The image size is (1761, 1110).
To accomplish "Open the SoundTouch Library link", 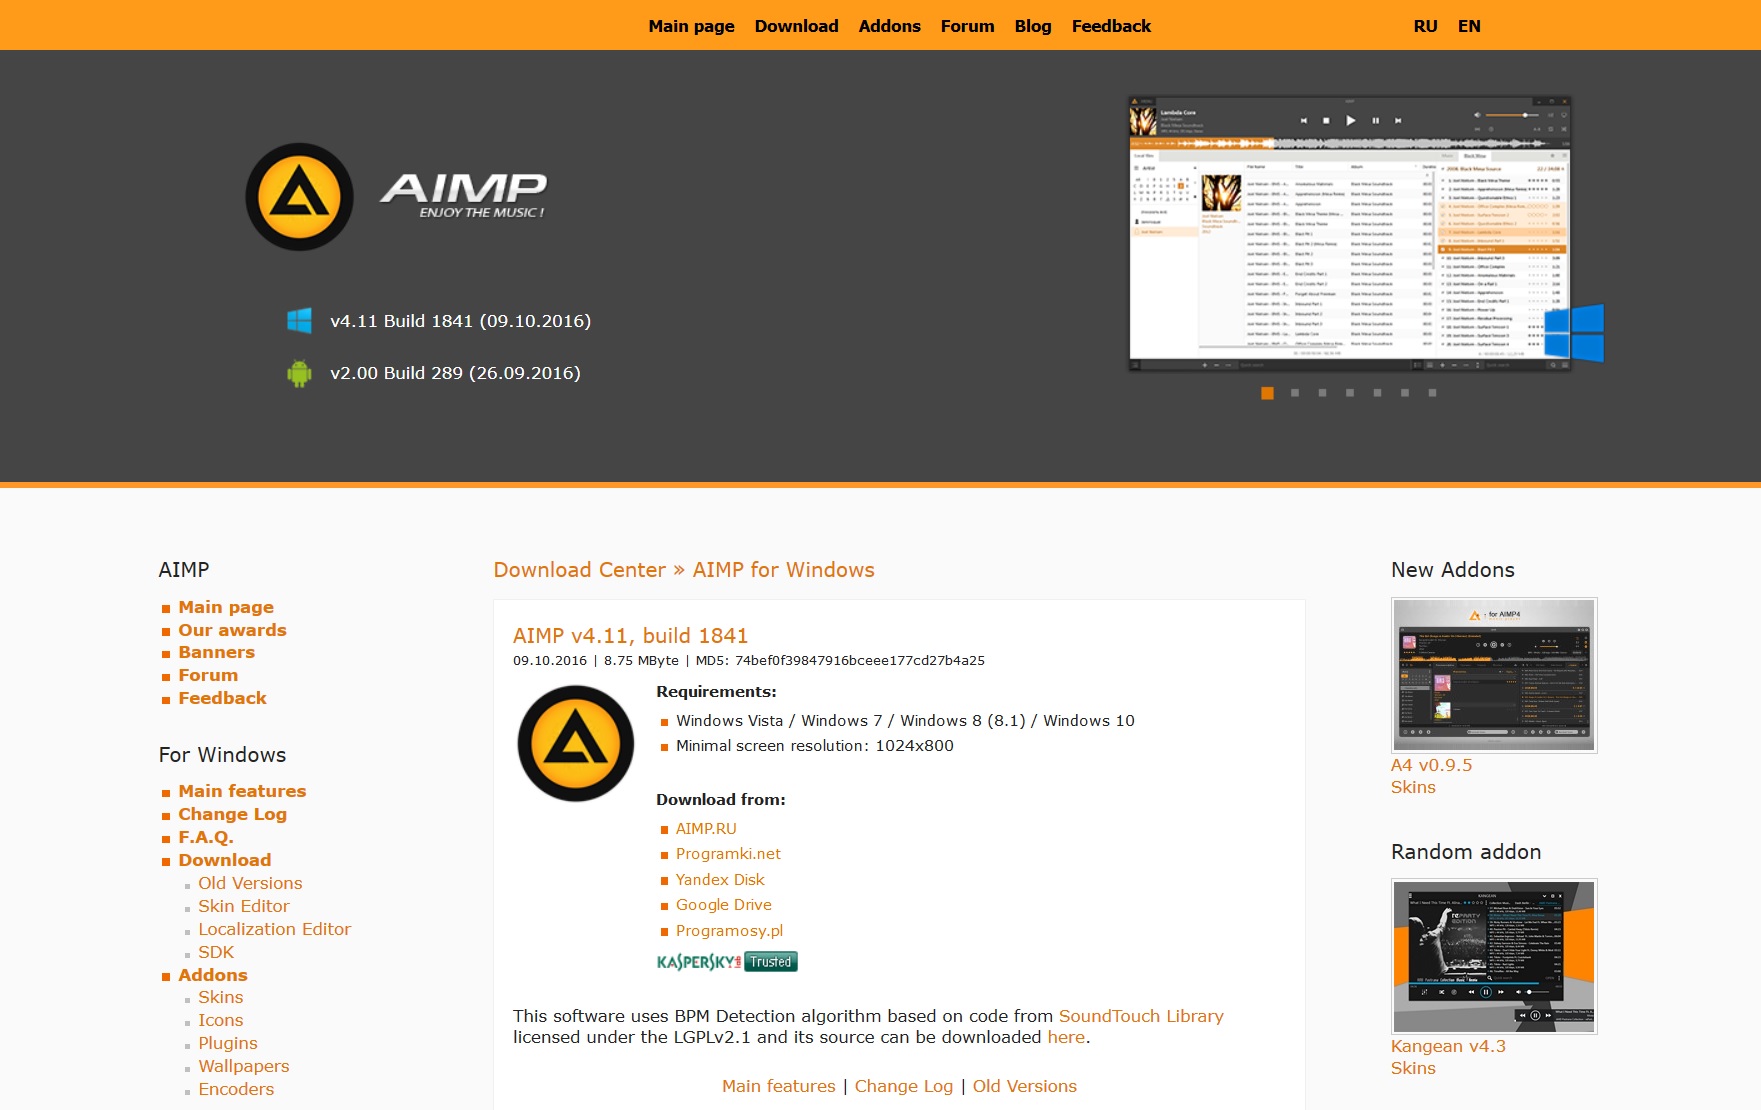I will (1141, 1016).
